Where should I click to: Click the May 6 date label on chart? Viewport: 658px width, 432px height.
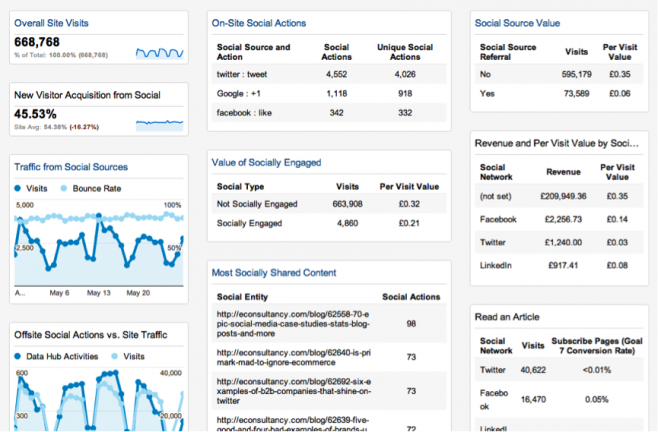tap(59, 293)
